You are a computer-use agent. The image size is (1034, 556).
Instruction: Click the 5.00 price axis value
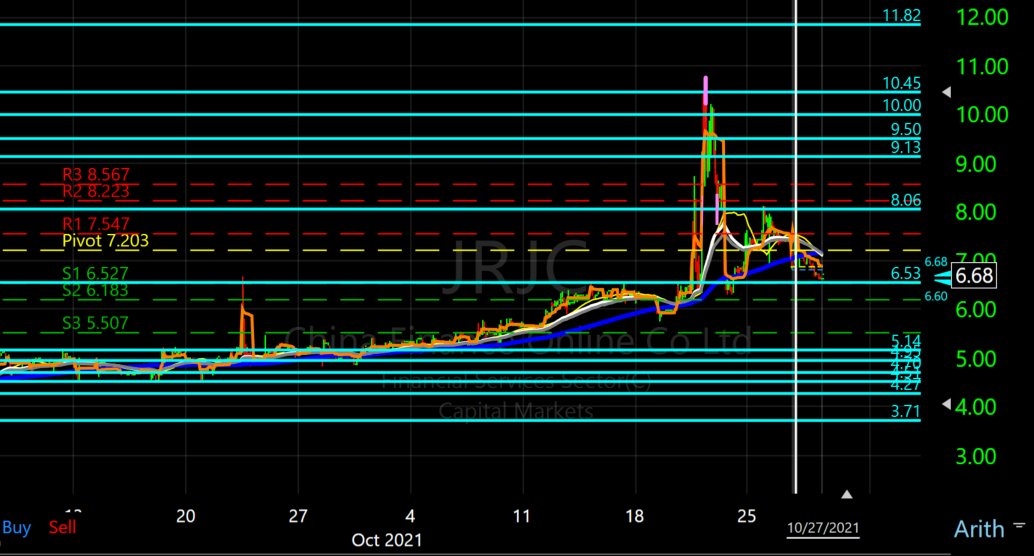(x=976, y=359)
